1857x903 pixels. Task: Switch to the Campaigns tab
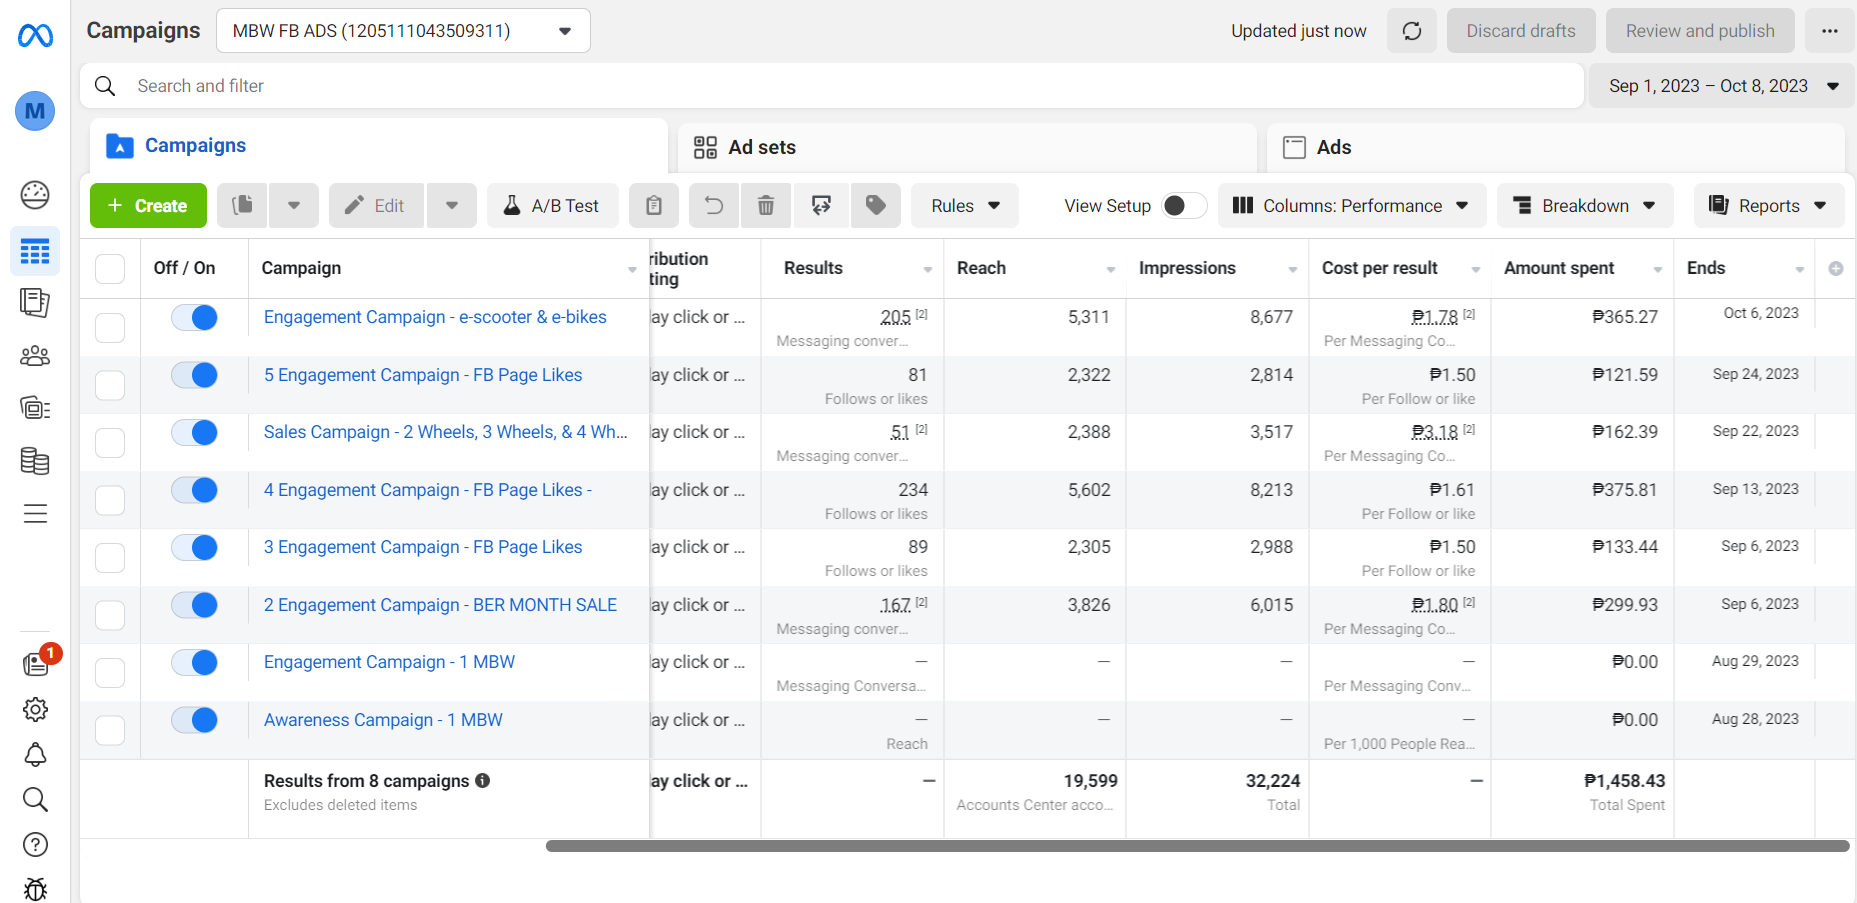coord(379,146)
